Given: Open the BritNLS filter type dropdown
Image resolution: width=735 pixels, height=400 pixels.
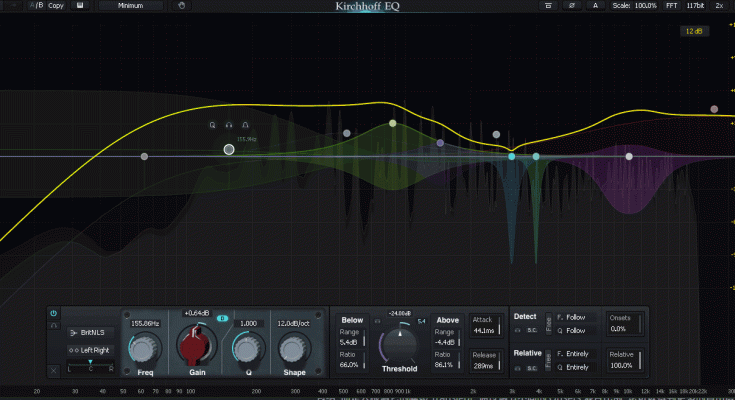Looking at the screenshot, I should coord(87,331).
